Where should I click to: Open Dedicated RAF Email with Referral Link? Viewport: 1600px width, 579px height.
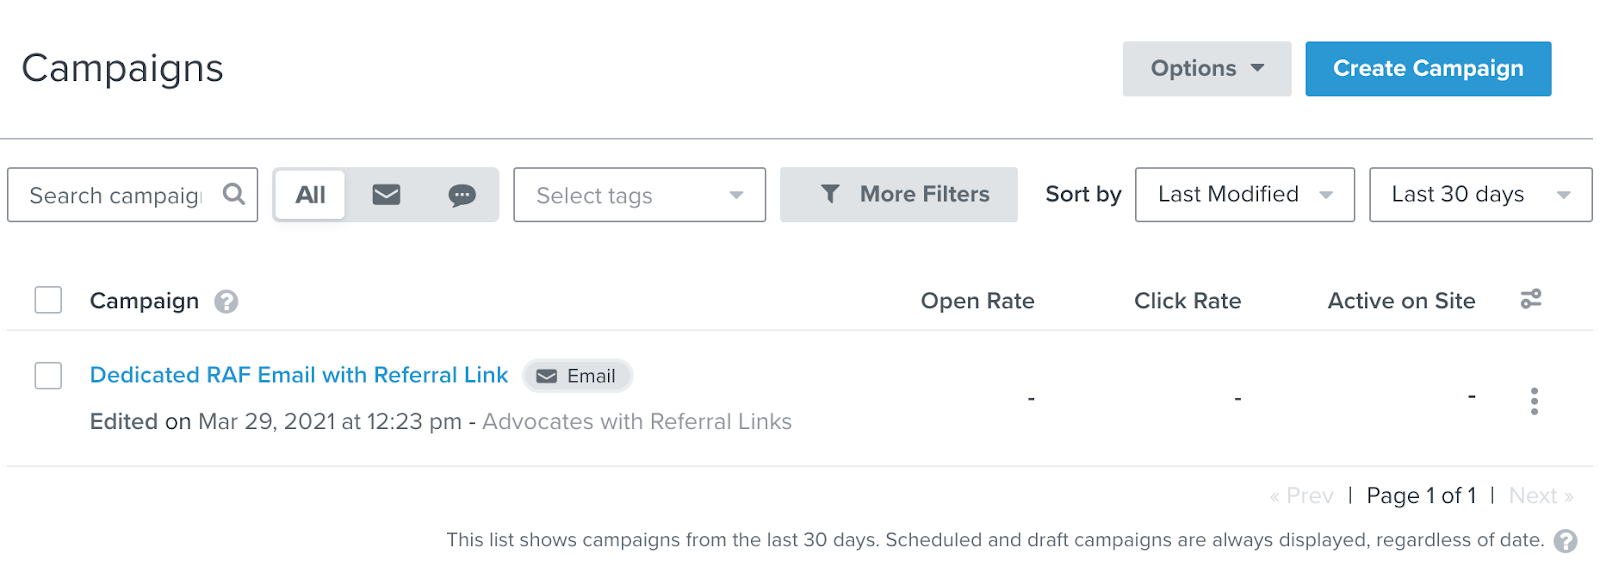coord(299,375)
